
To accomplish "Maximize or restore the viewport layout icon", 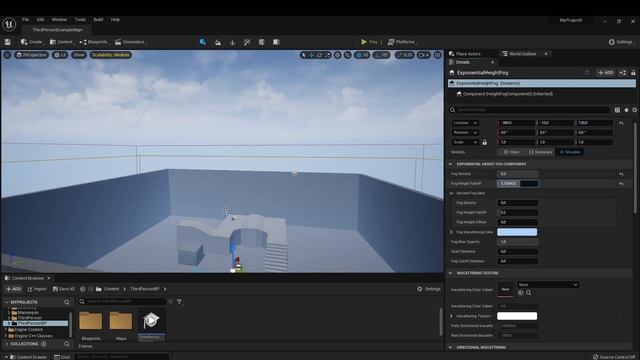I will pyautogui.click(x=438, y=55).
